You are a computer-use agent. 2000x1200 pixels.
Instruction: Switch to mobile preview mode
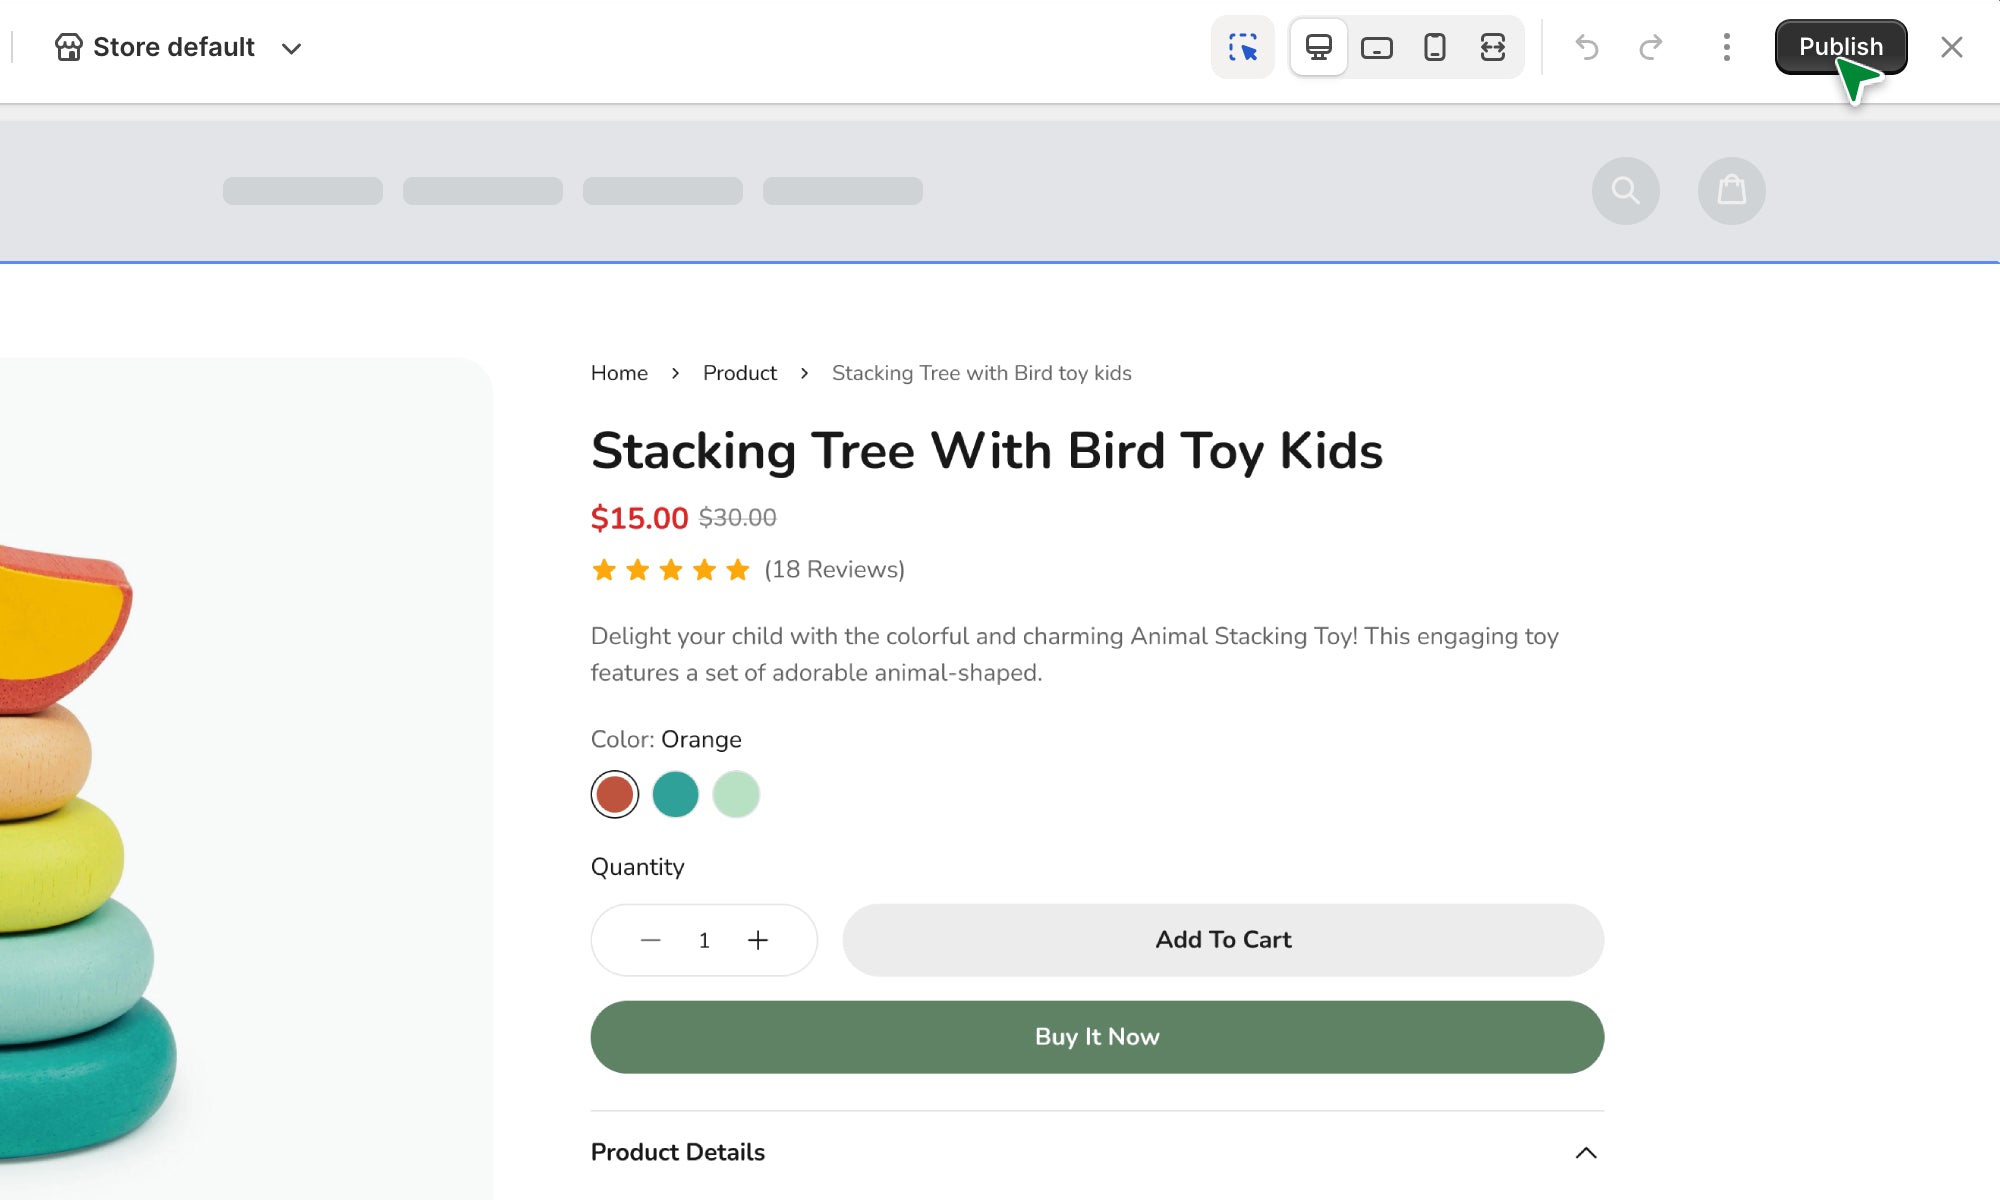1434,47
